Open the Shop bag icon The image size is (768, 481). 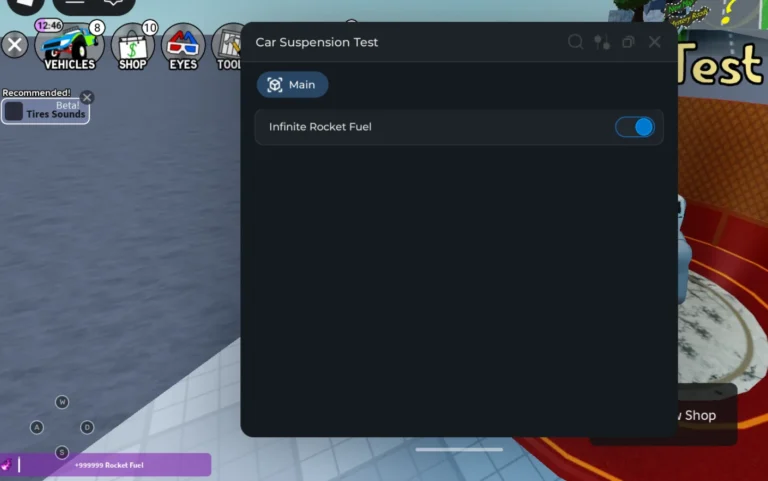(133, 47)
